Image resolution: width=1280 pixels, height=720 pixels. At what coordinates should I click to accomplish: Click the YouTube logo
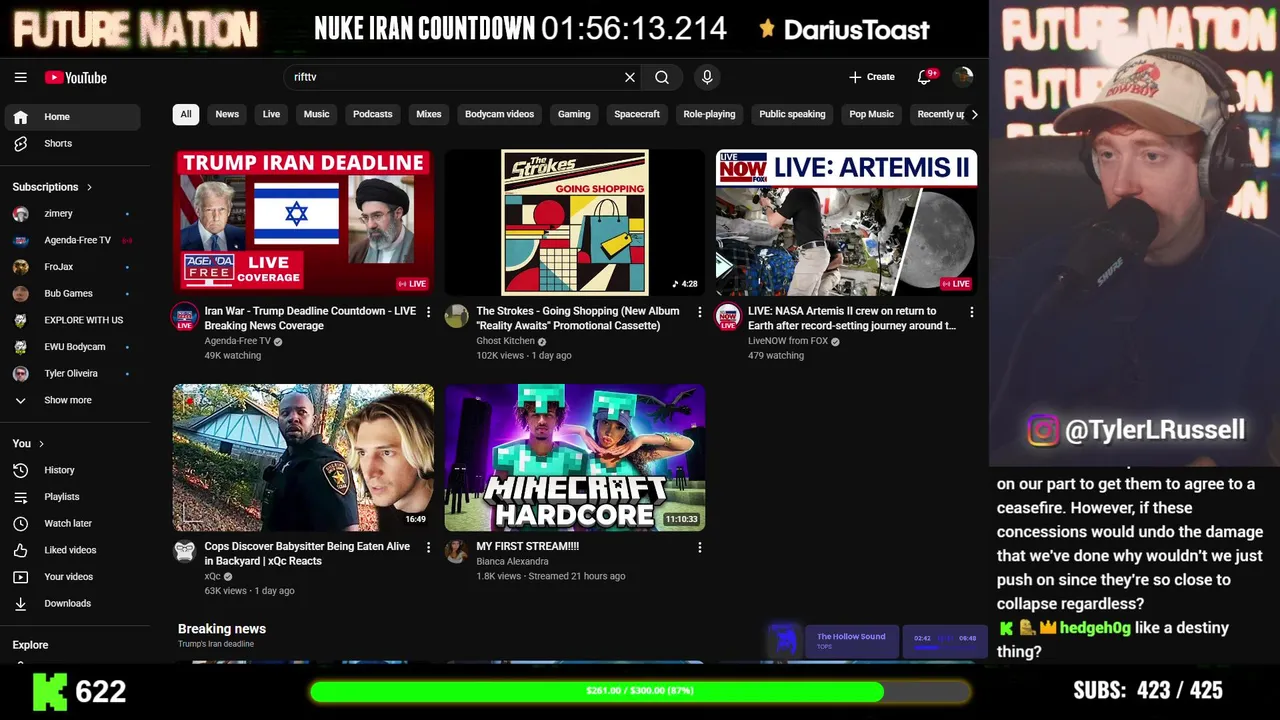pos(75,78)
